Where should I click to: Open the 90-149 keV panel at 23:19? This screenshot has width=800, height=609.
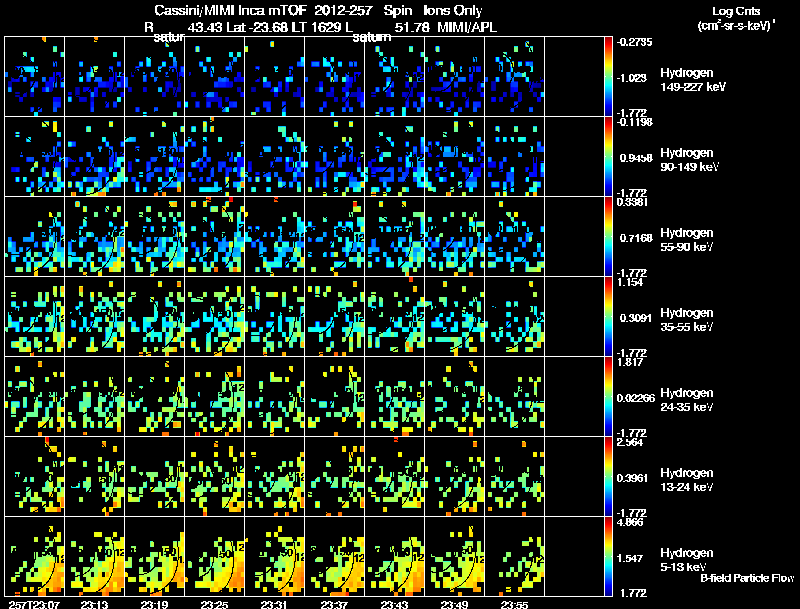[155, 157]
